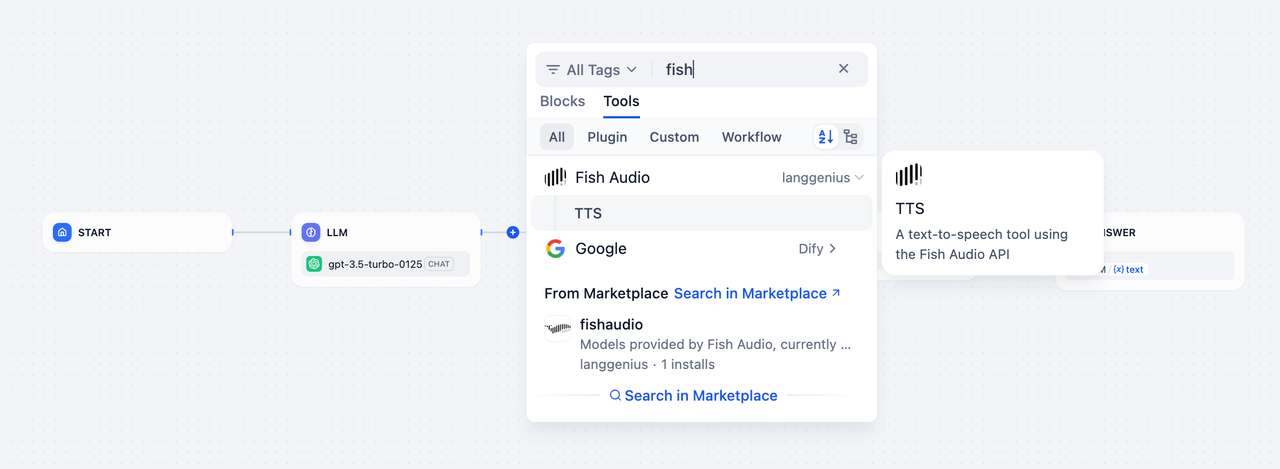Select the Workflow filter tab
This screenshot has height=469, width=1280.
751,137
